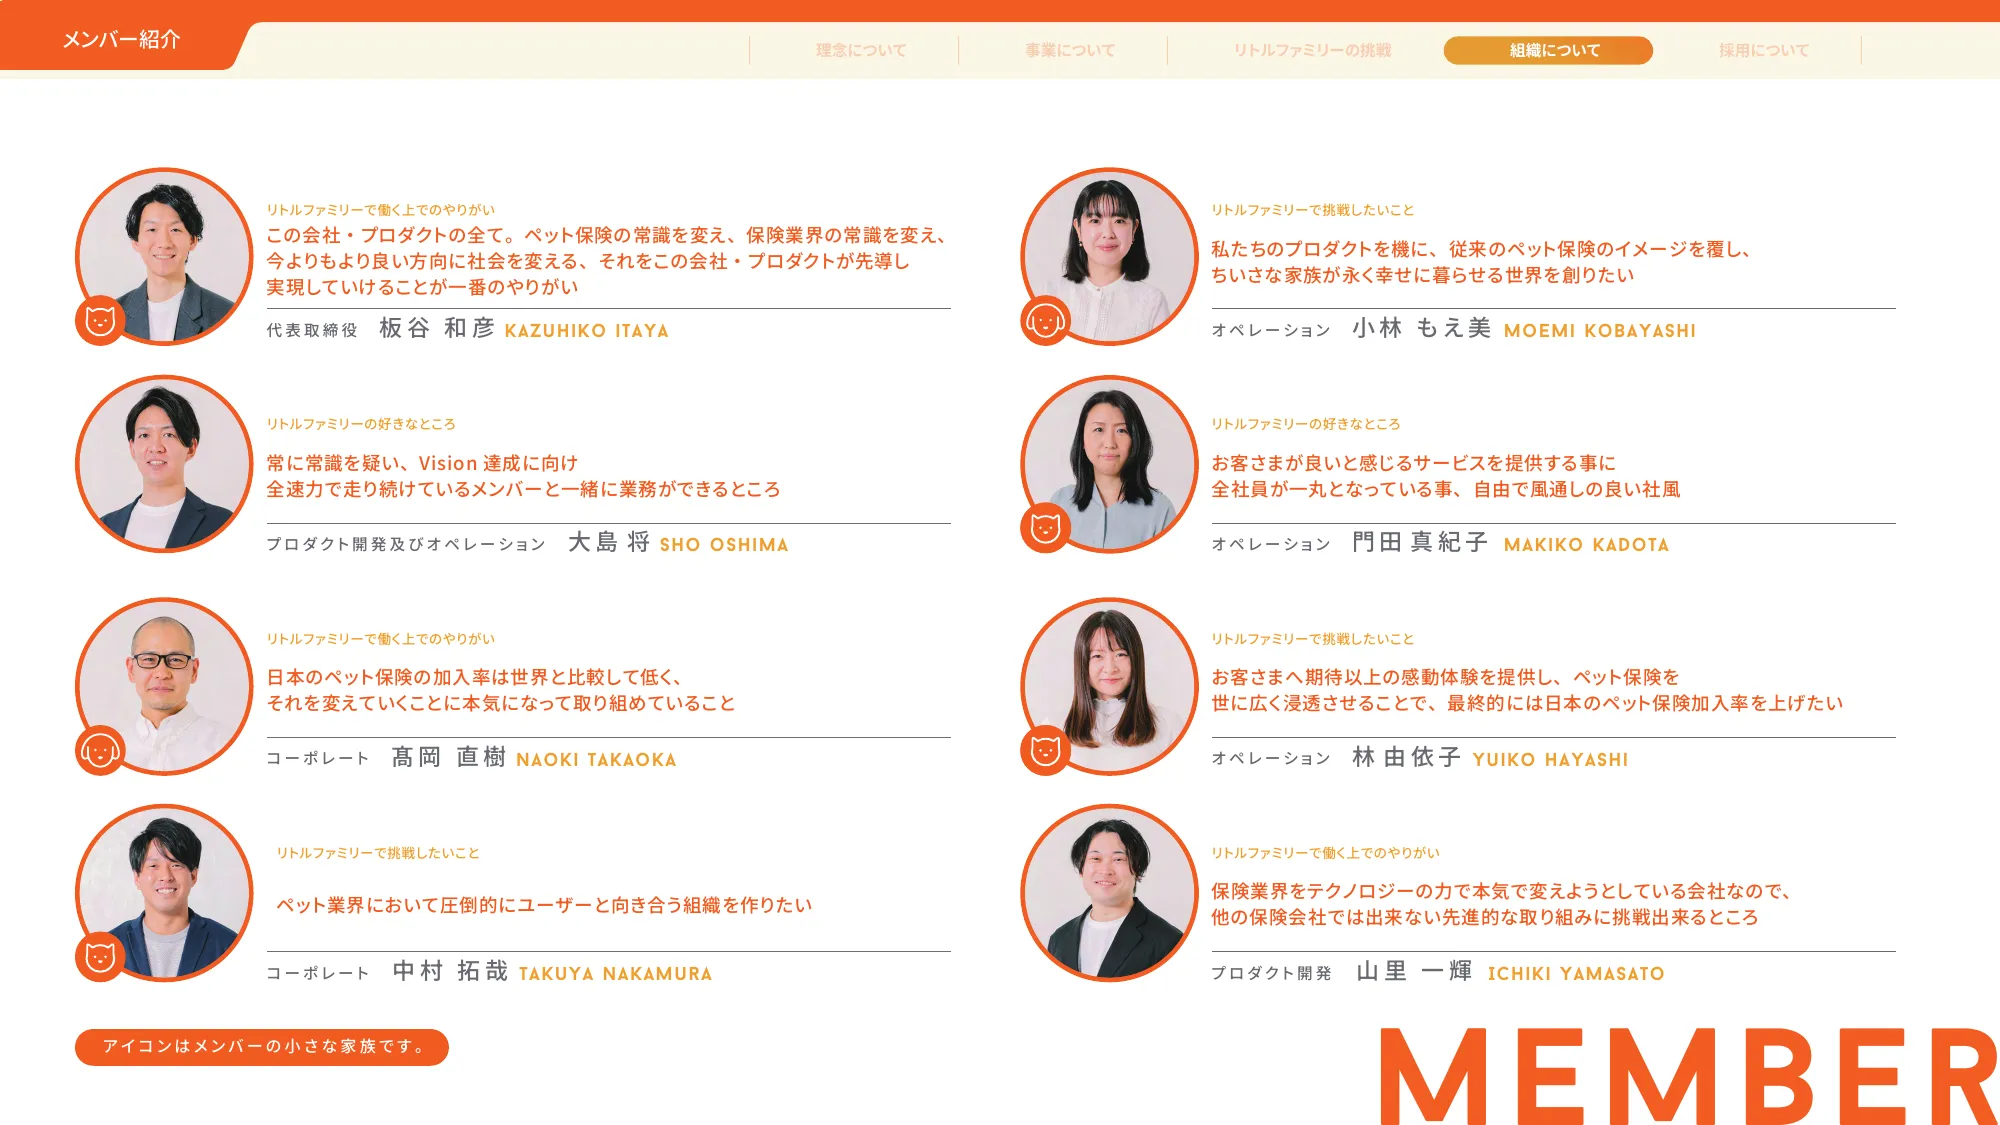Click the Japanese name 山里 一輝
The height and width of the screenshot is (1125, 2000).
click(x=1415, y=971)
